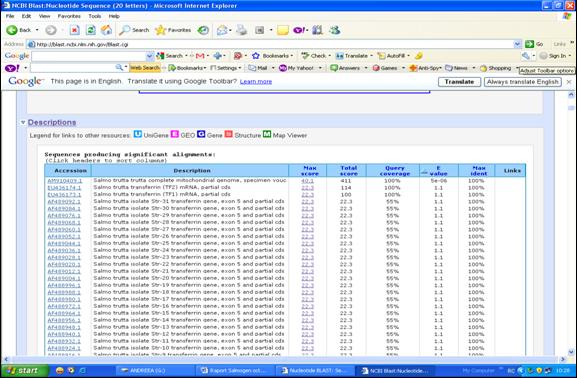The height and width of the screenshot is (378, 577).
Task: Click Yahoo toolbar Mail button
Action: coord(258,68)
